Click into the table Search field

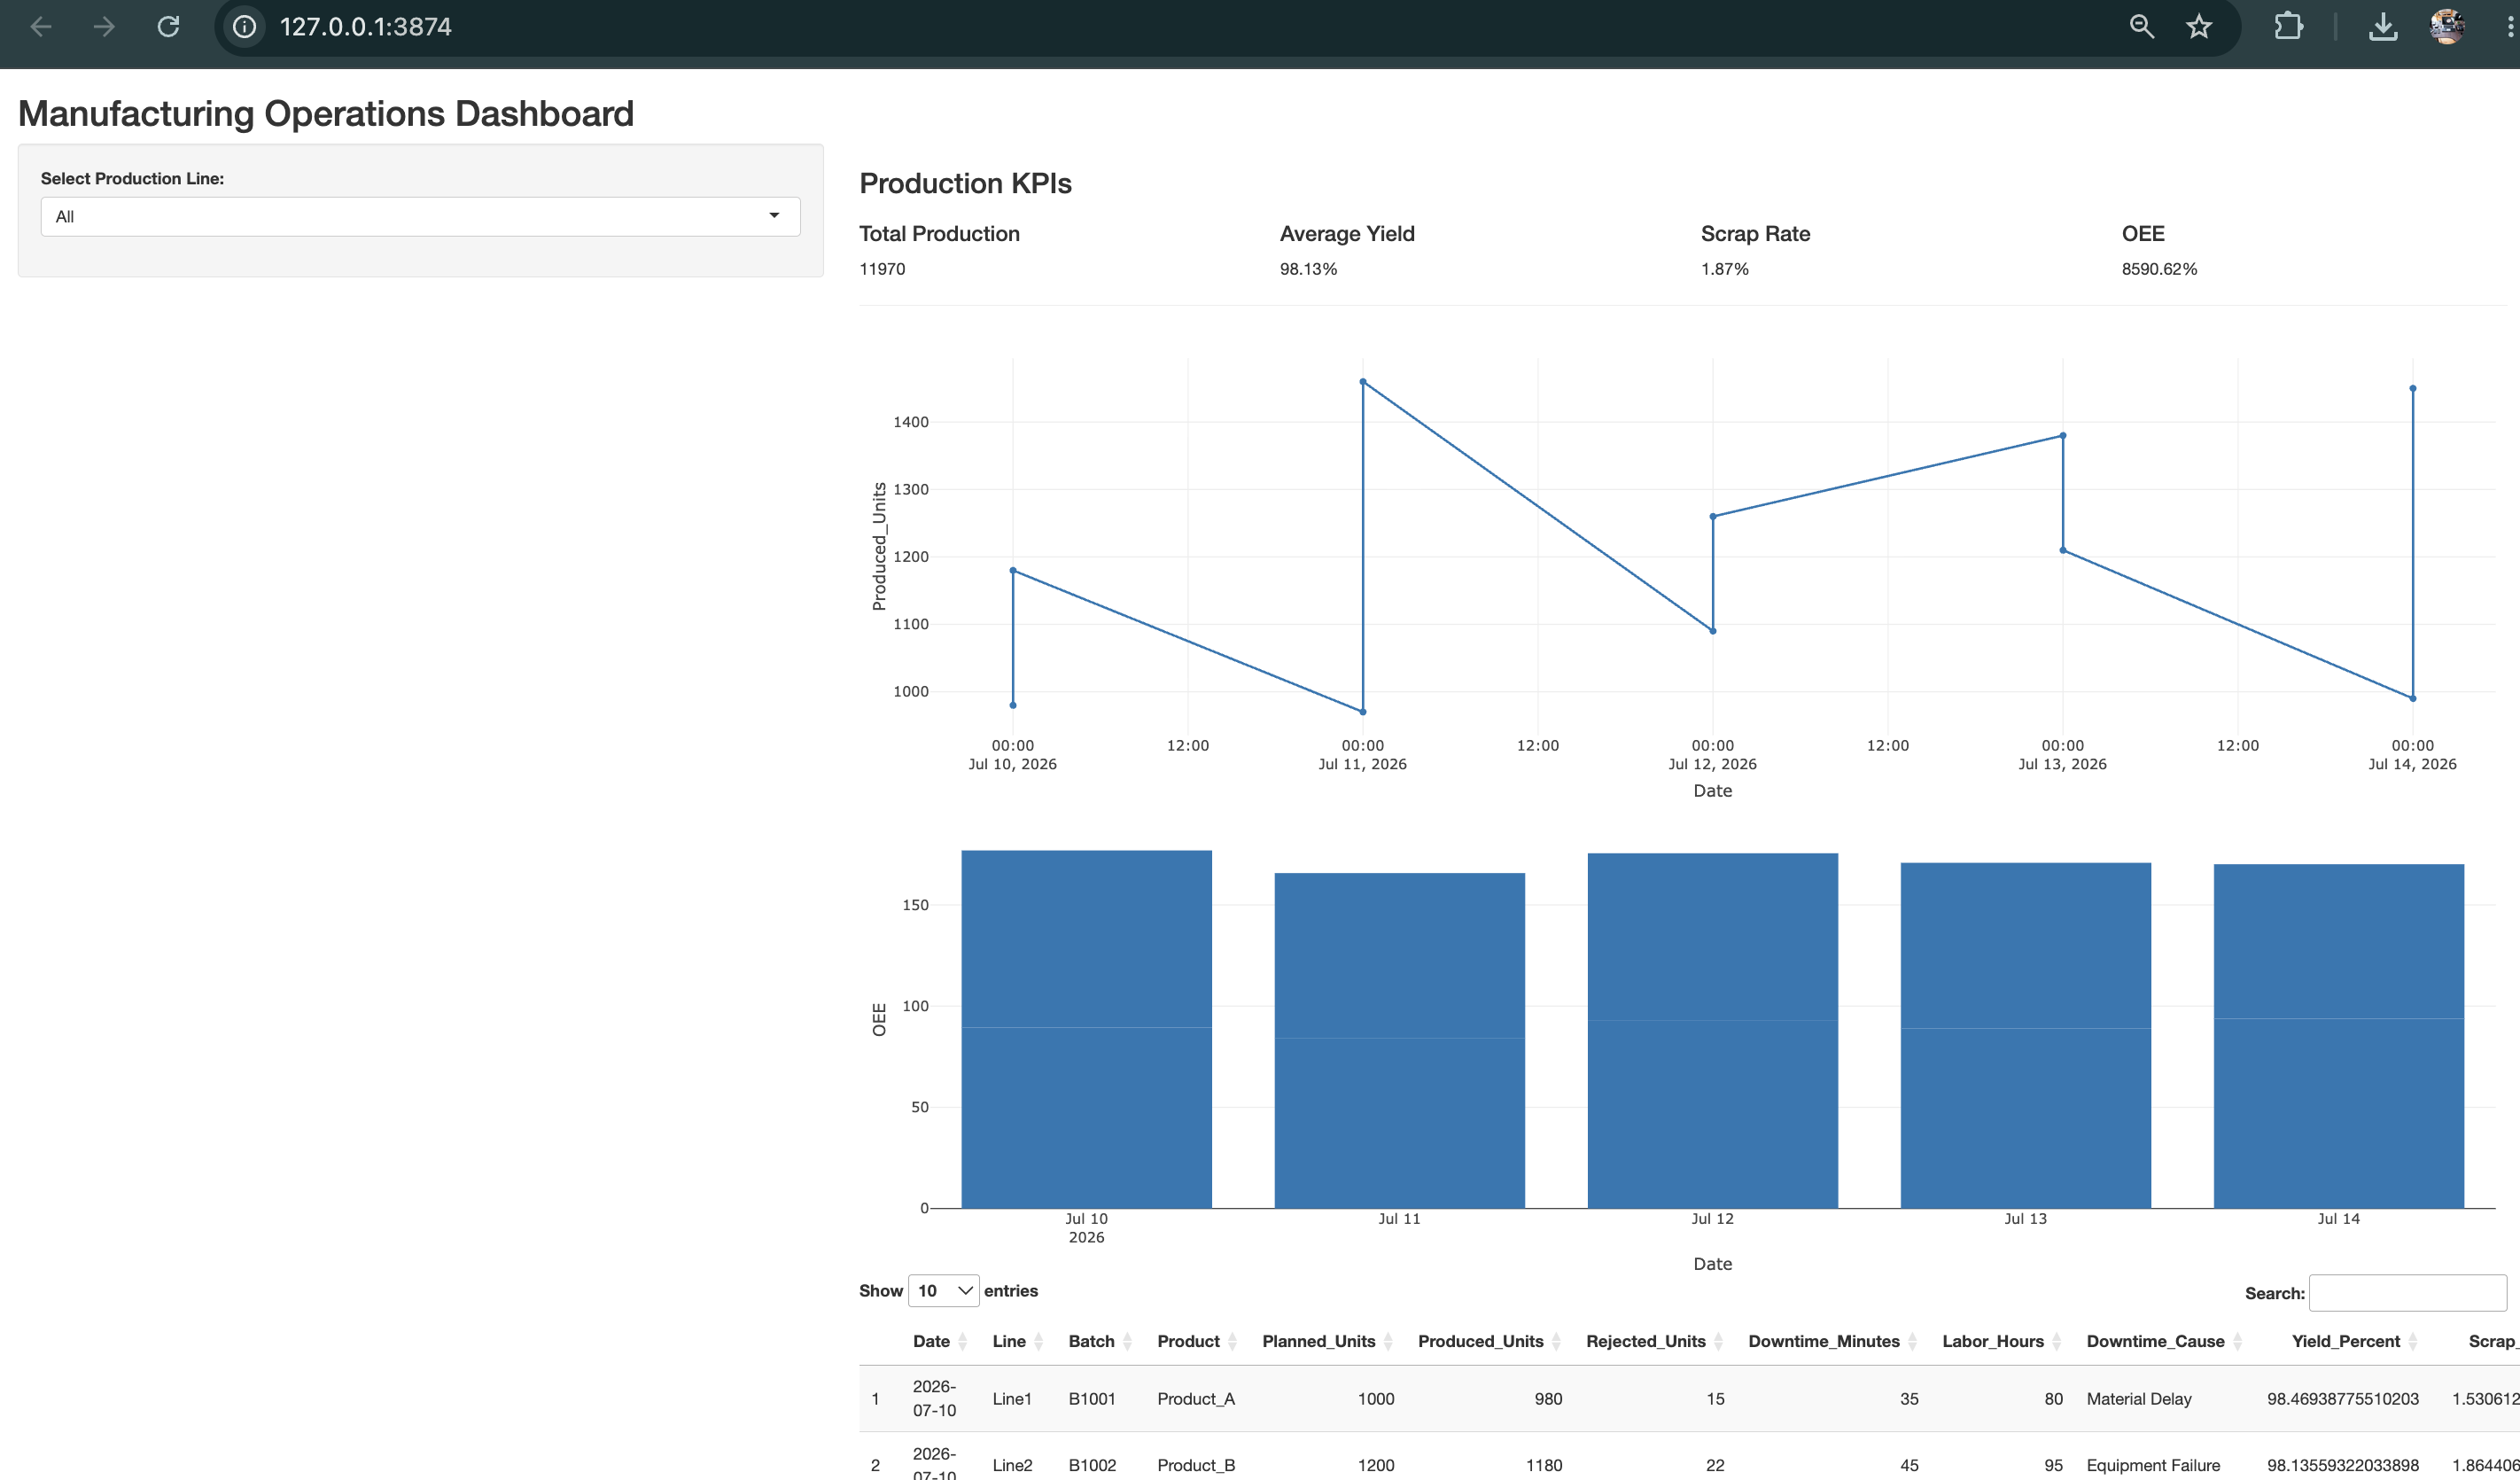(x=2407, y=1293)
